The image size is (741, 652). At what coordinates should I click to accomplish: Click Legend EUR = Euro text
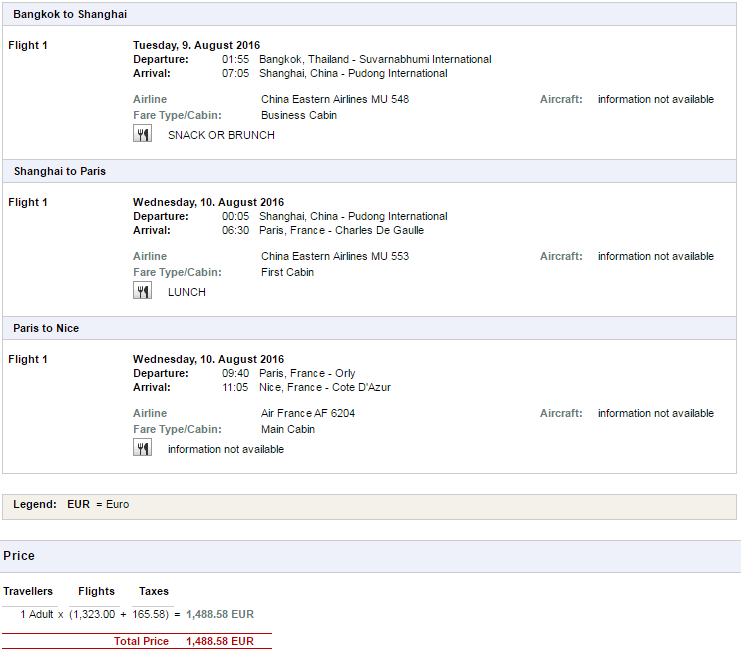tap(71, 505)
